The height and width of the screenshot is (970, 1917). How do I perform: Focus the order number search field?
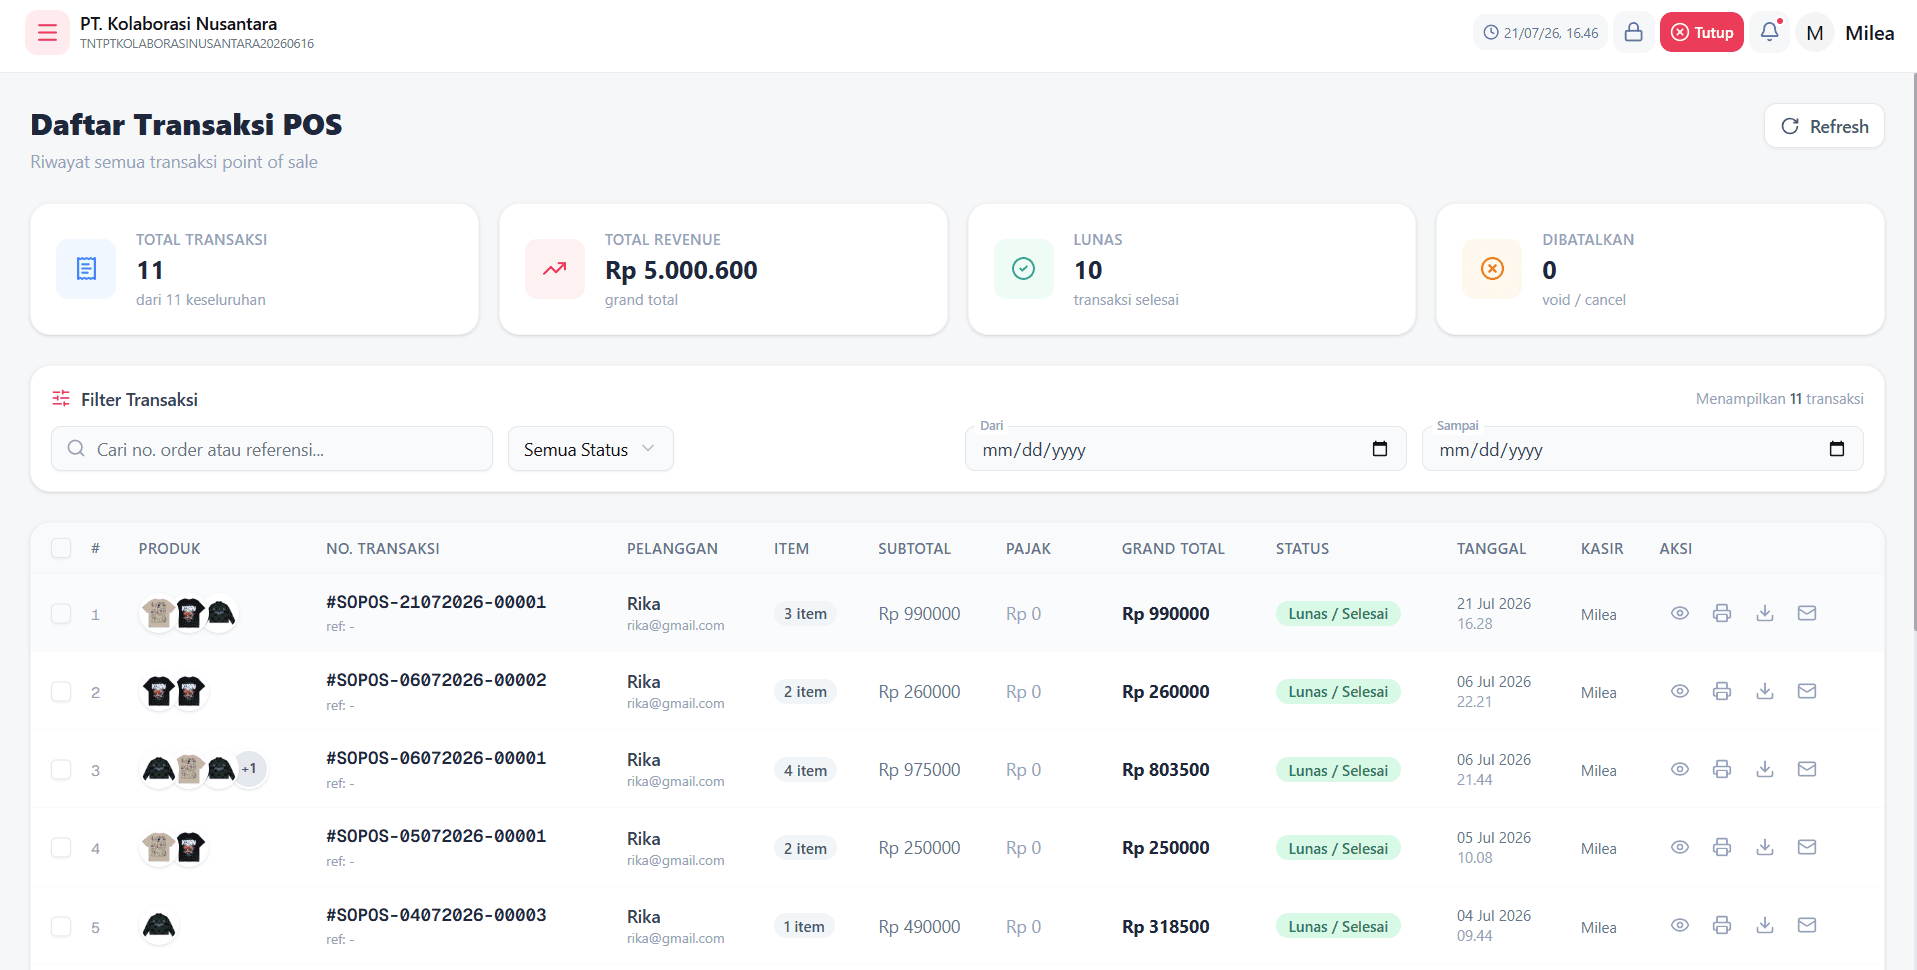(272, 449)
